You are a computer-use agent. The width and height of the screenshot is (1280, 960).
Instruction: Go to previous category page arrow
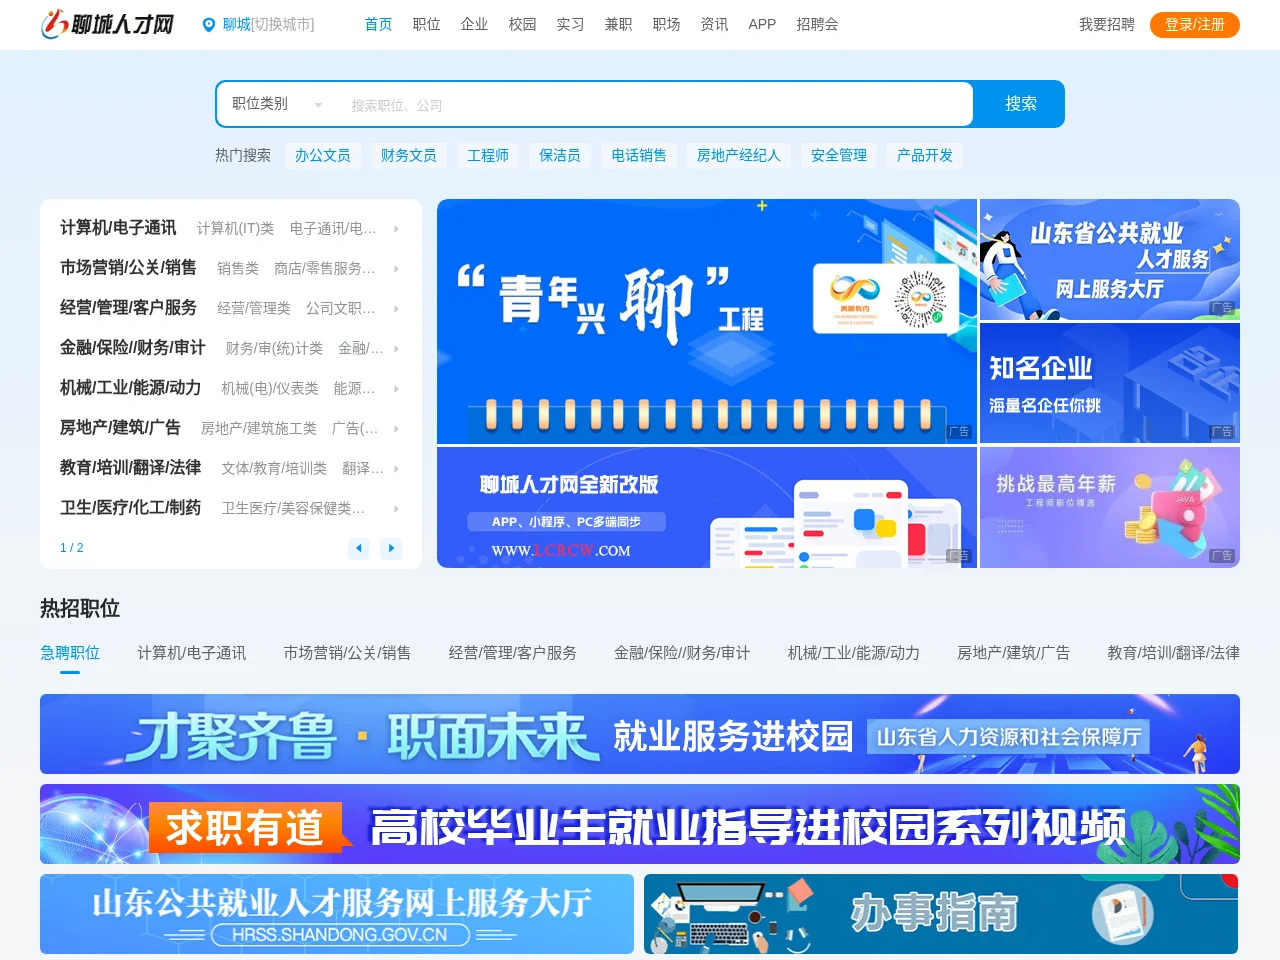coord(359,548)
